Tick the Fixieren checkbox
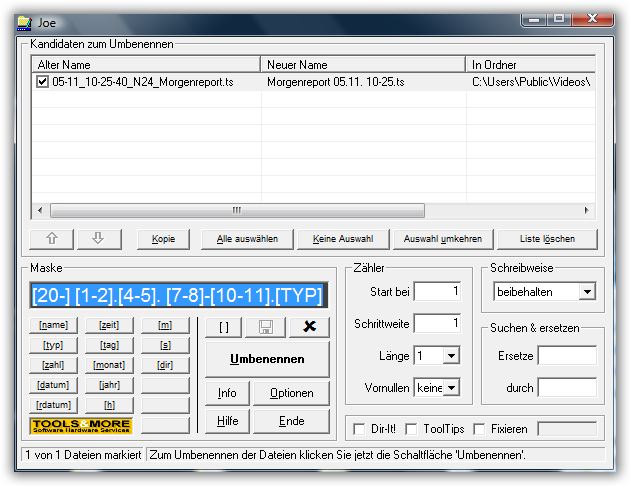630x486 pixels. point(480,429)
